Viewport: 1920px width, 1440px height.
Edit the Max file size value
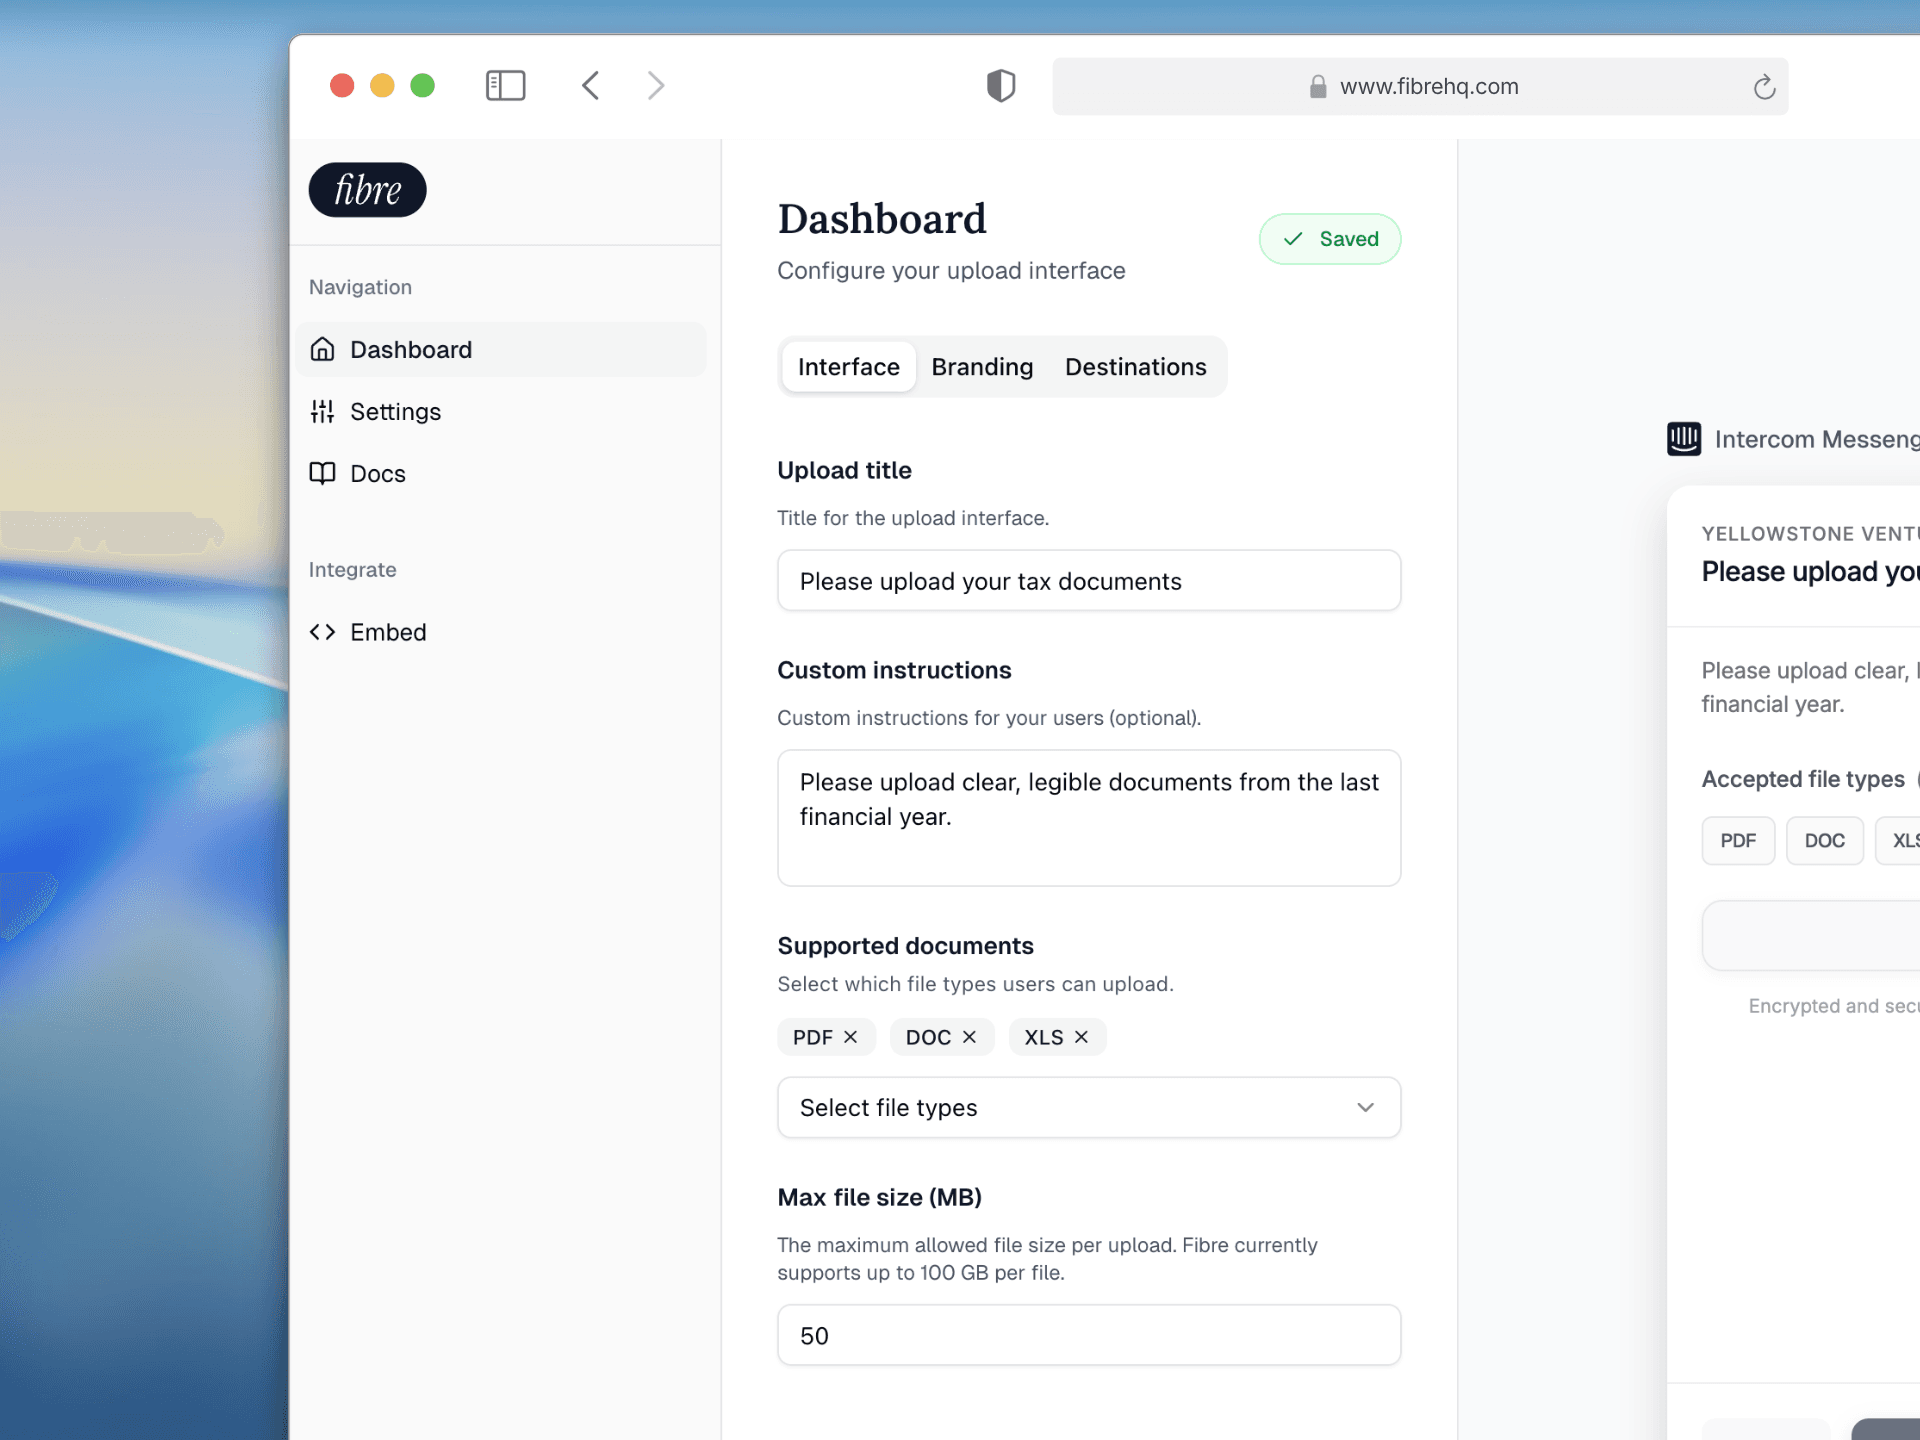[x=1088, y=1334]
